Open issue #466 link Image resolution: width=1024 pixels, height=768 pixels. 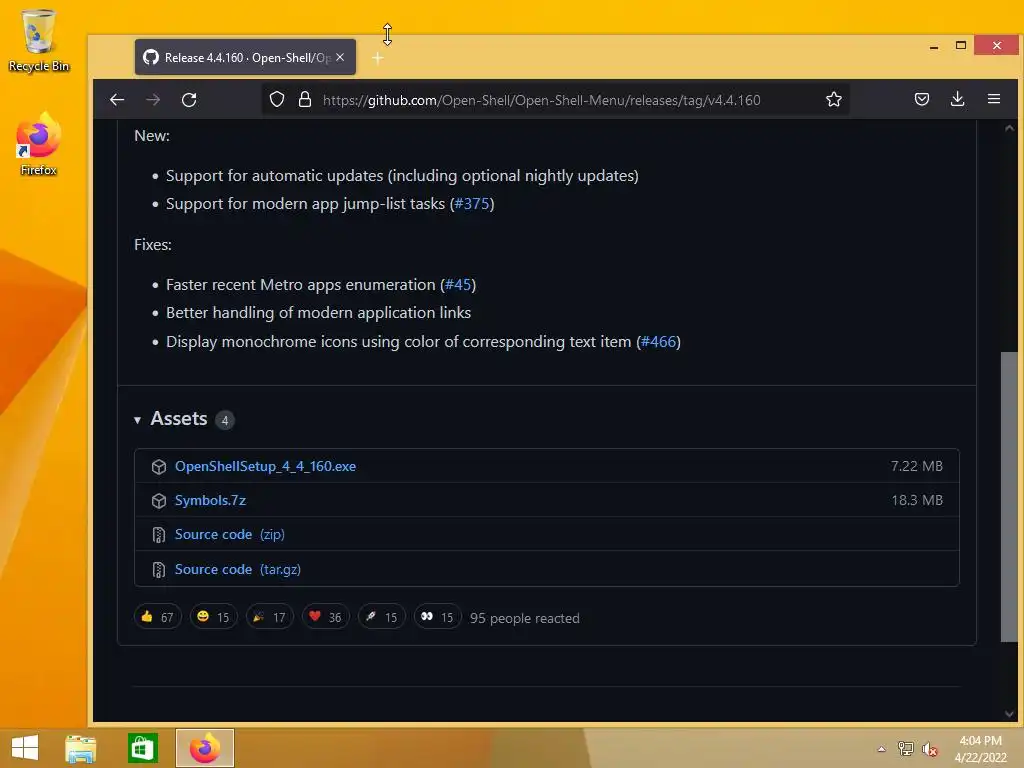[x=658, y=342]
